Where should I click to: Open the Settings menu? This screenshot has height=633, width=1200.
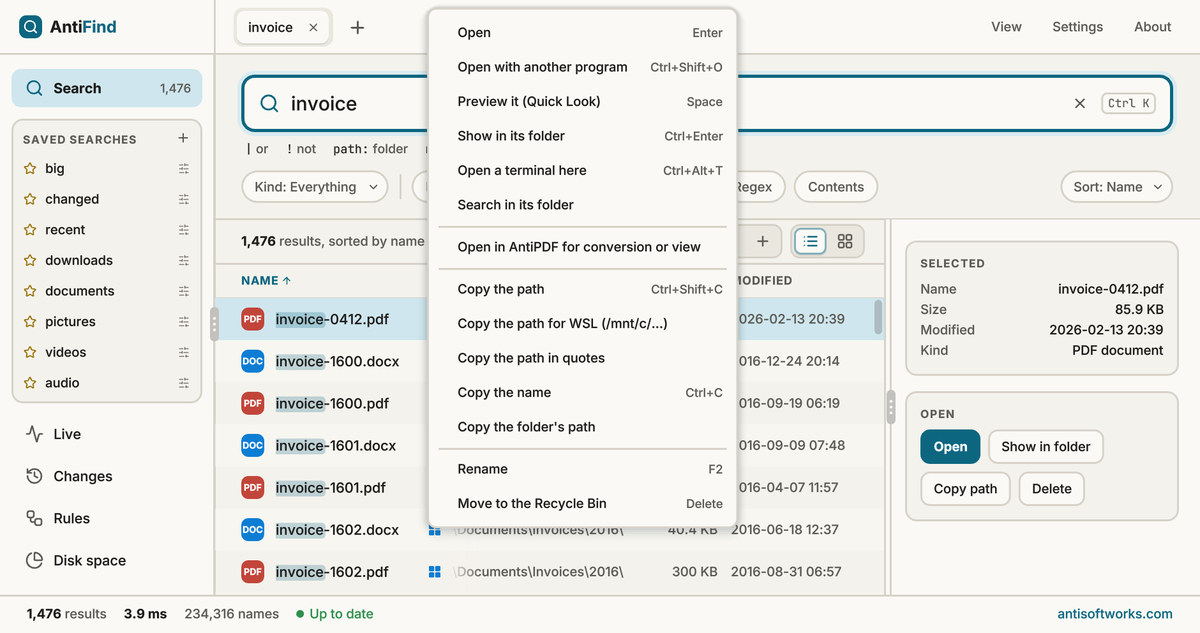[x=1078, y=27]
